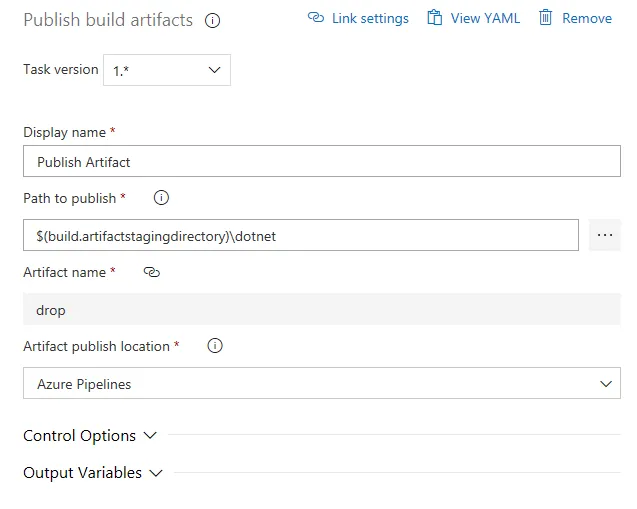
Task: Click the chevron arrow after Control Options
Action: (x=150, y=436)
